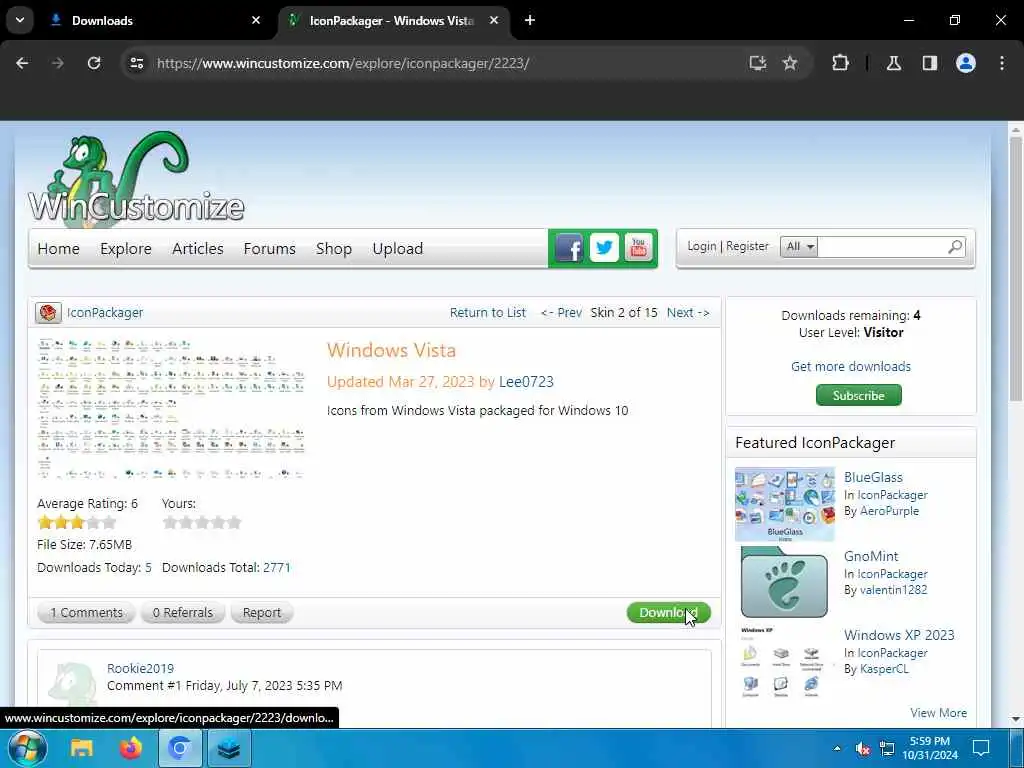The width and height of the screenshot is (1024, 768).
Task: Go to the Prev skin link
Action: pos(561,313)
